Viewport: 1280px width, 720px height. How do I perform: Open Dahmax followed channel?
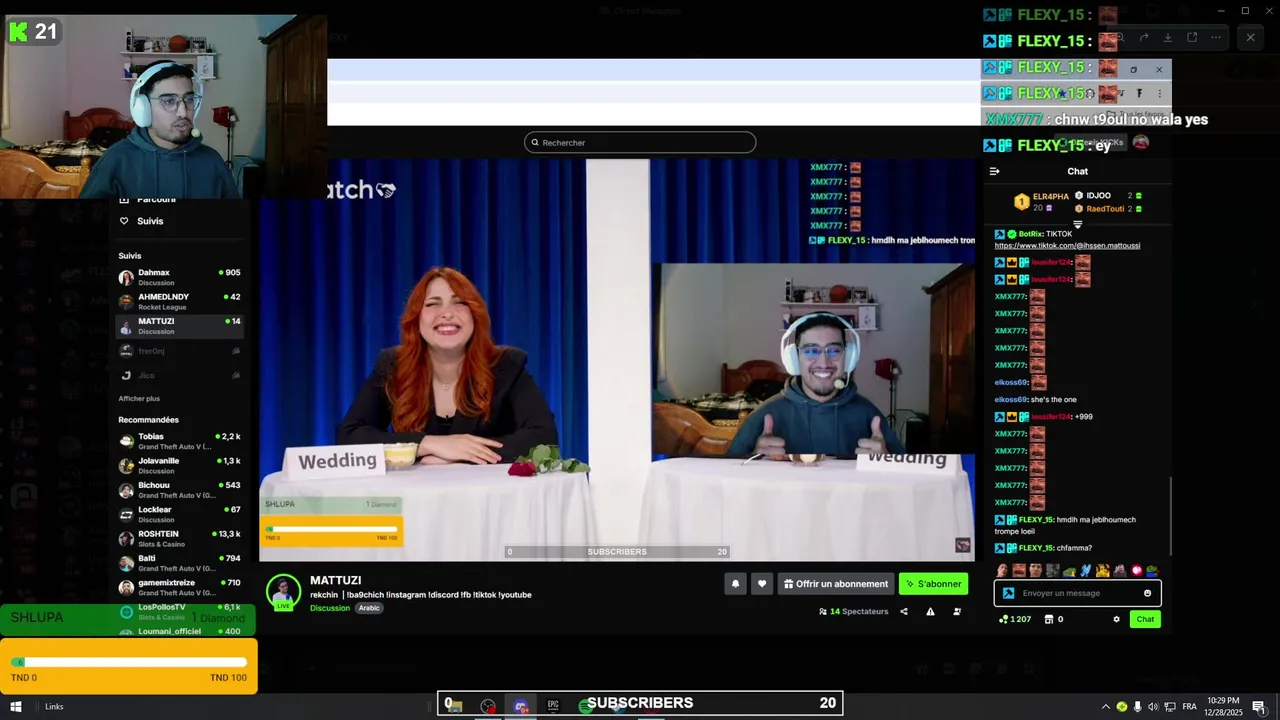180,277
